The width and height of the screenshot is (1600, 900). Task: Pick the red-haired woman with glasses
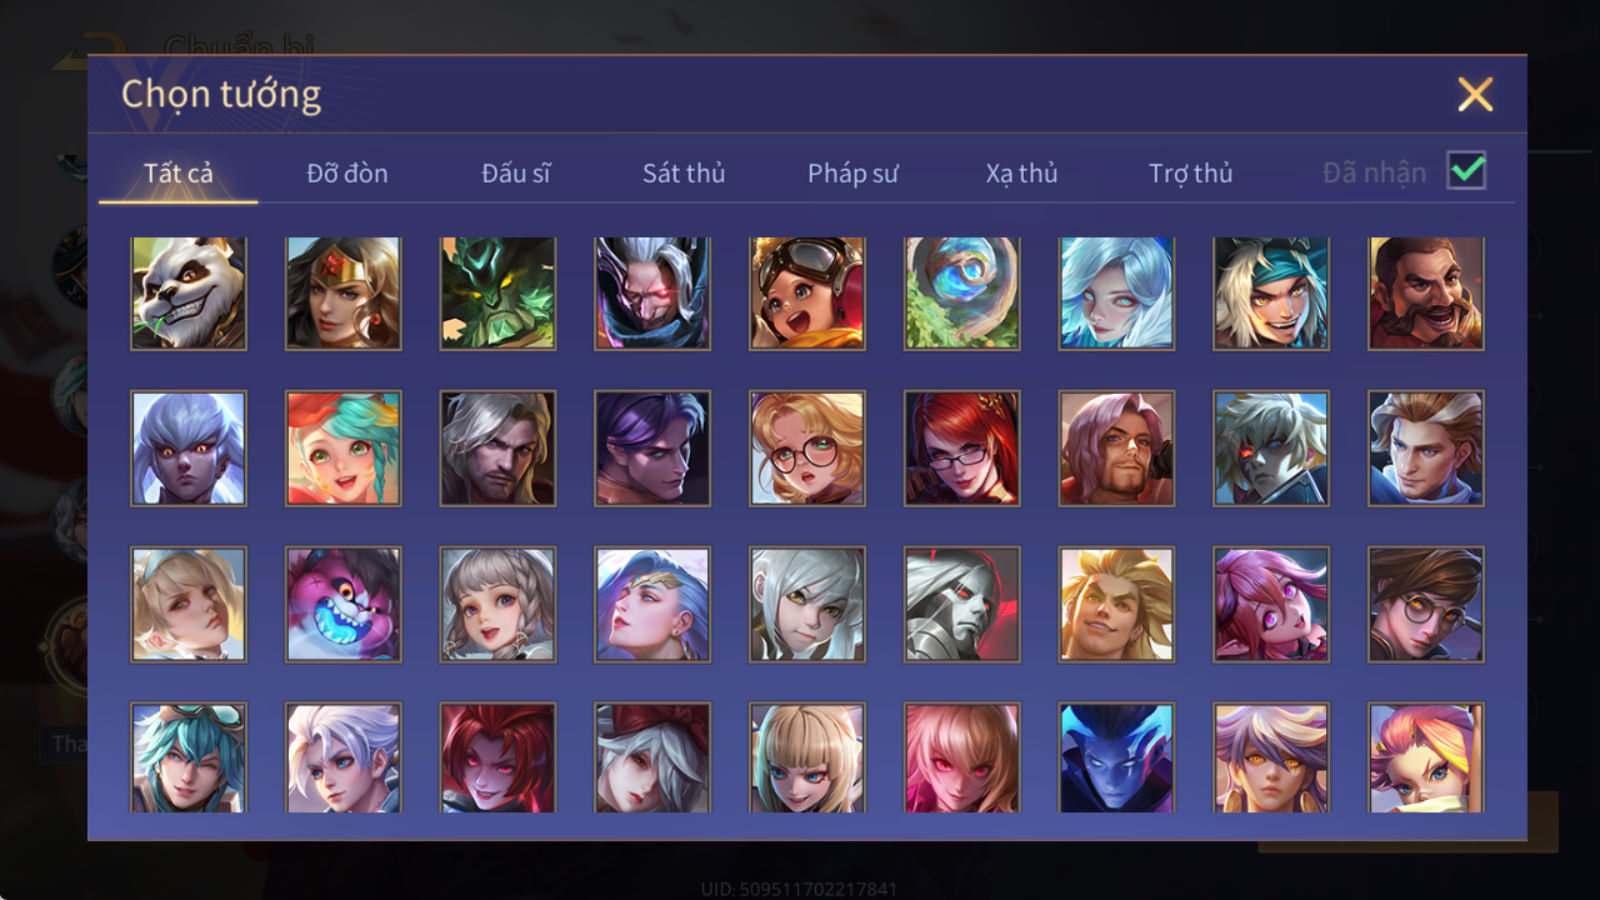pyautogui.click(x=962, y=448)
